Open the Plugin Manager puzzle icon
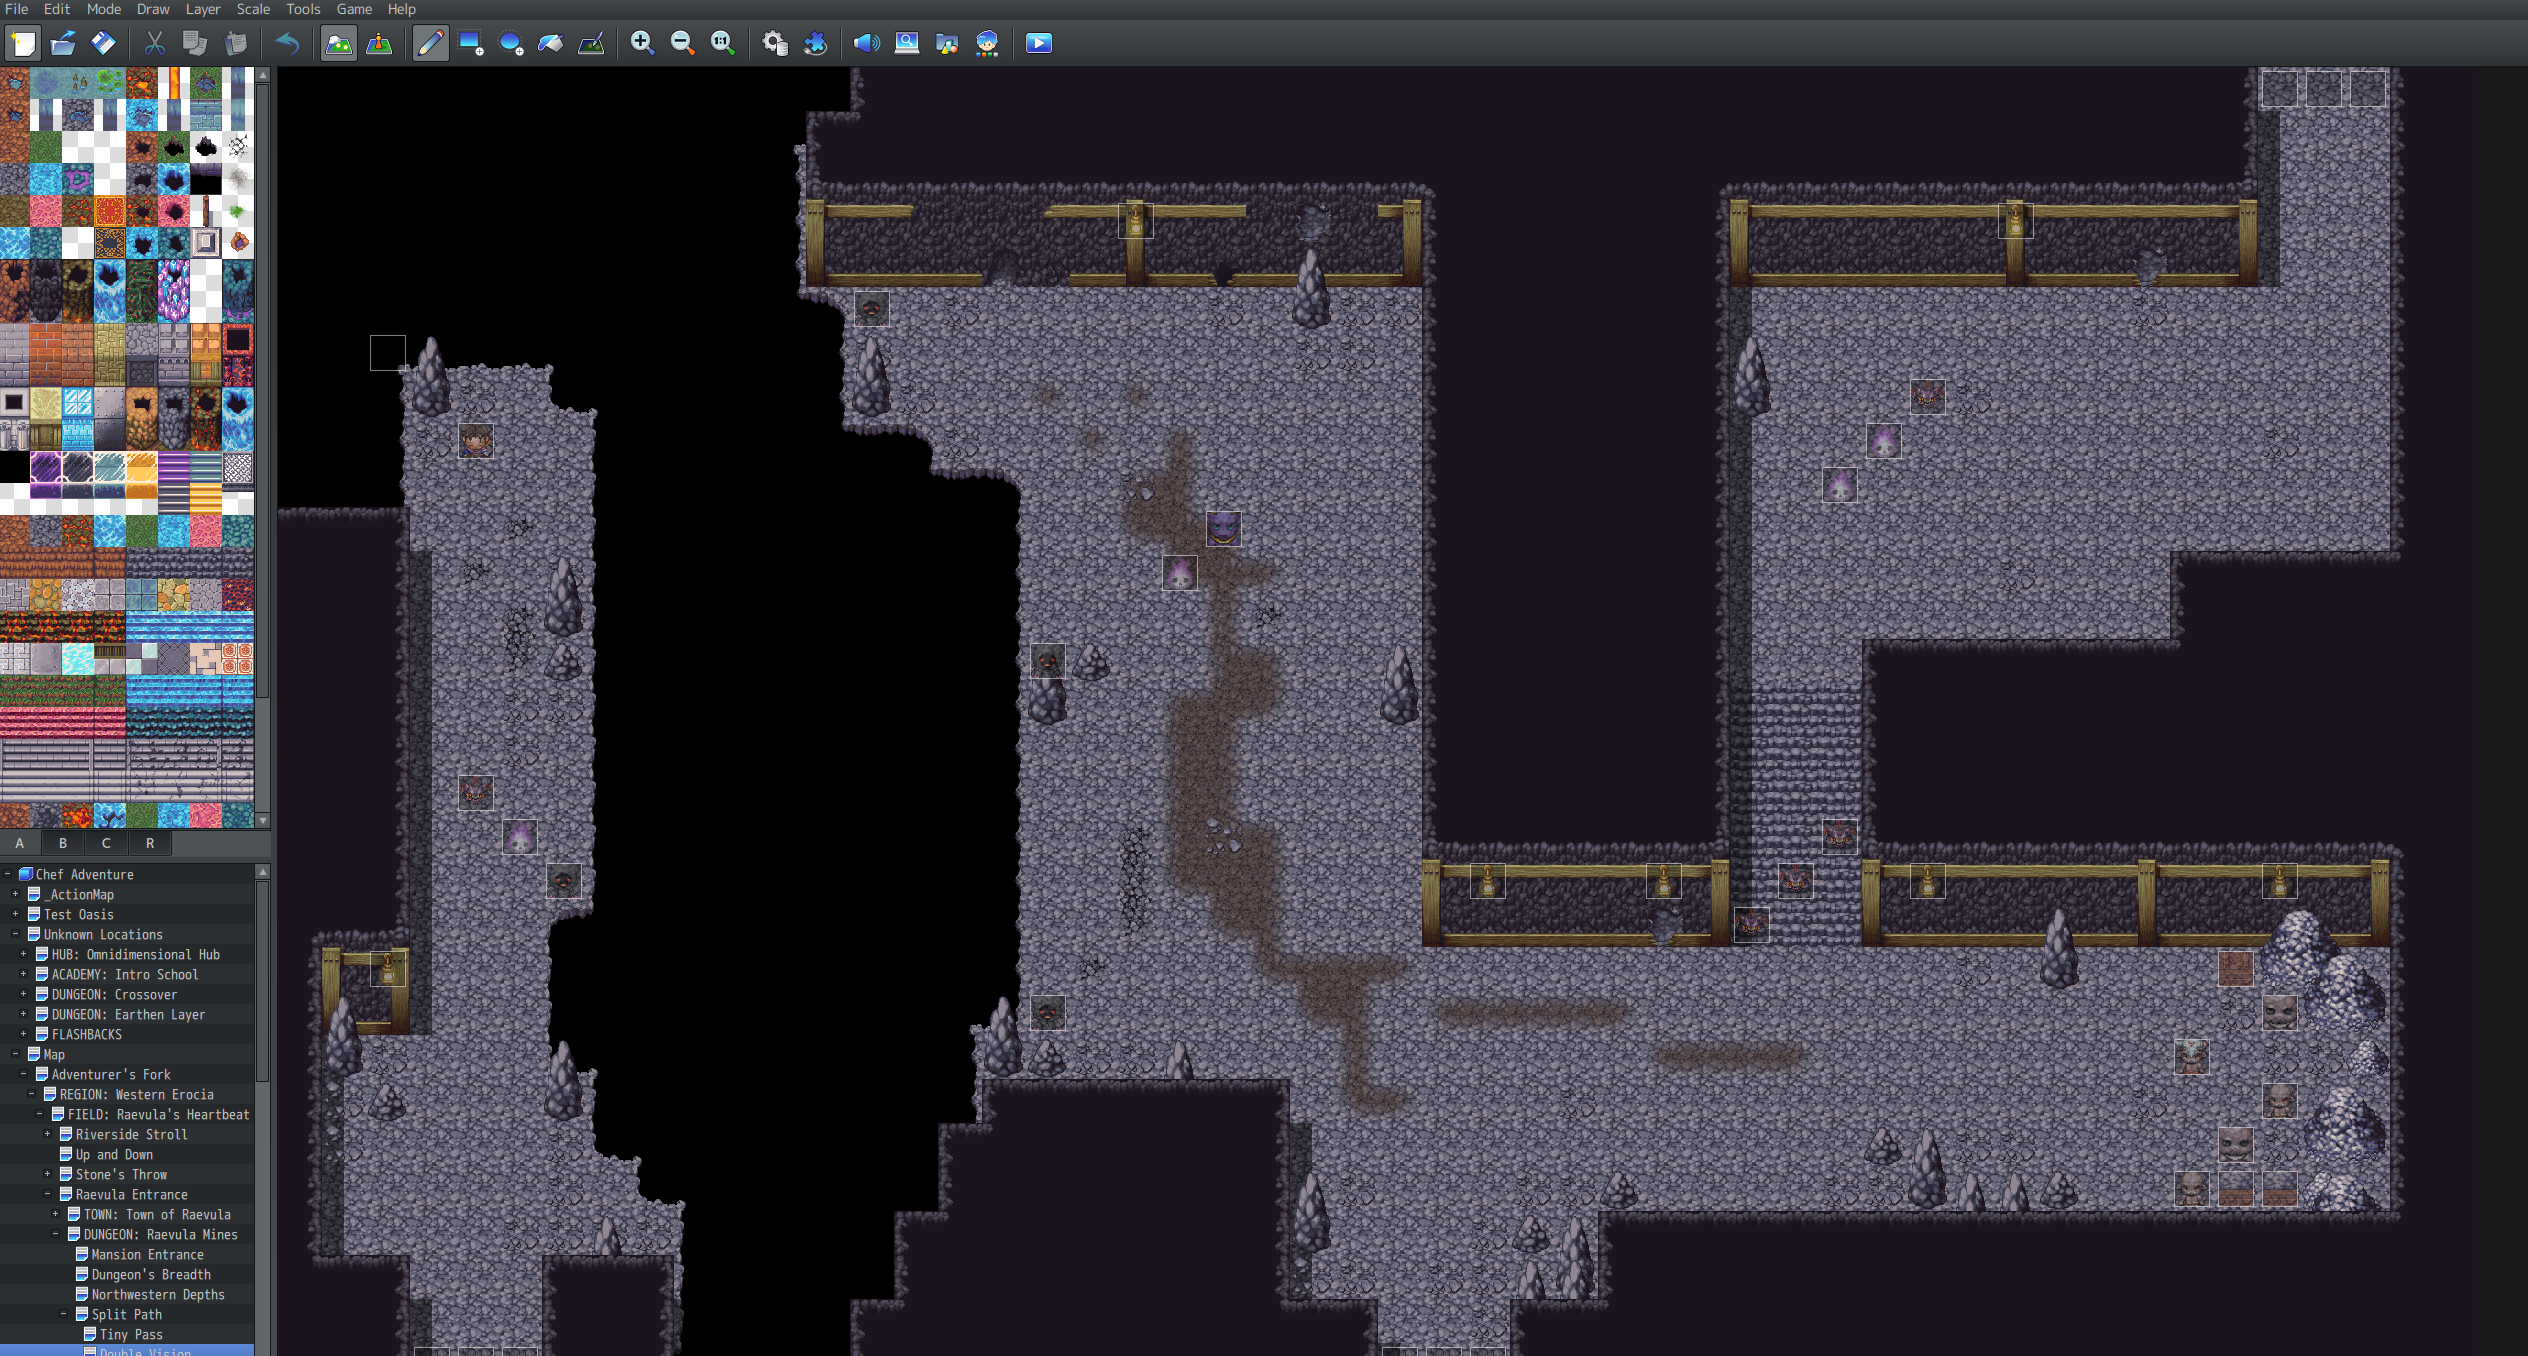 [x=816, y=43]
